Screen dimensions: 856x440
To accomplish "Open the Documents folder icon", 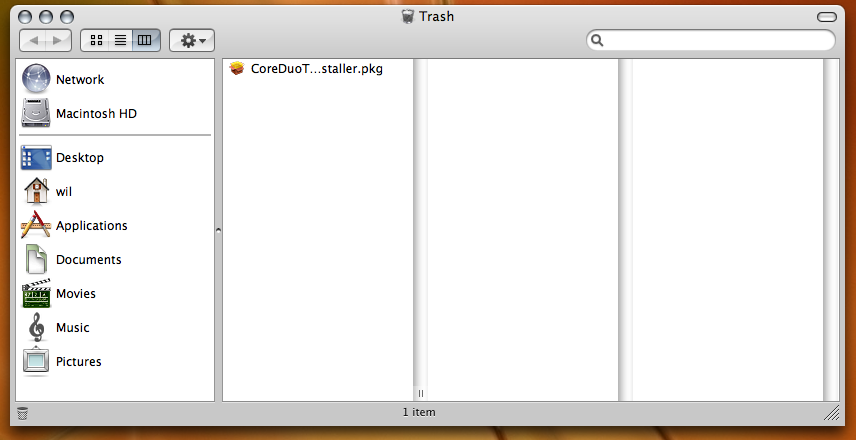I will click(36, 259).
